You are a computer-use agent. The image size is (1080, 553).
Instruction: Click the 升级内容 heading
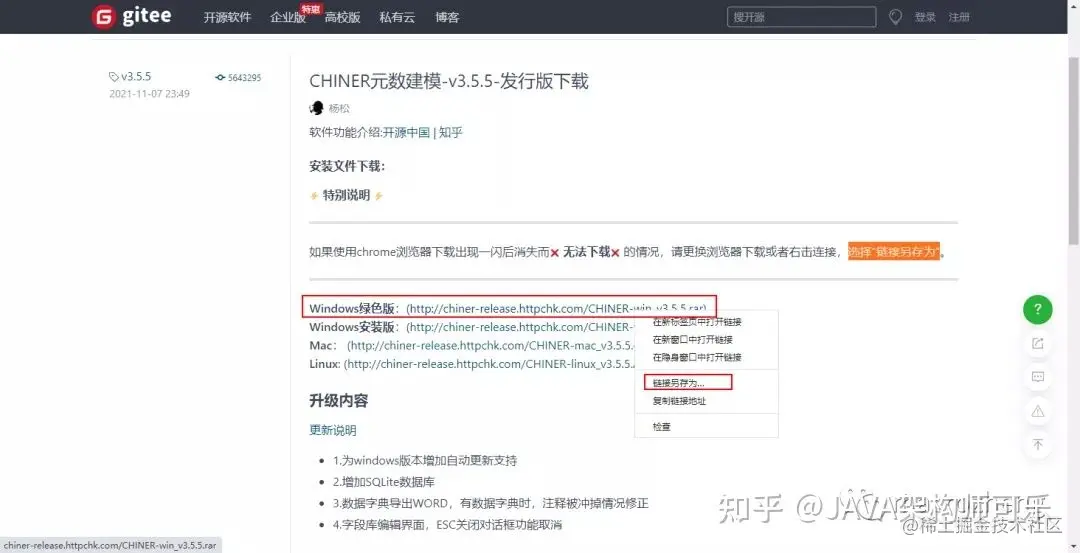338,401
